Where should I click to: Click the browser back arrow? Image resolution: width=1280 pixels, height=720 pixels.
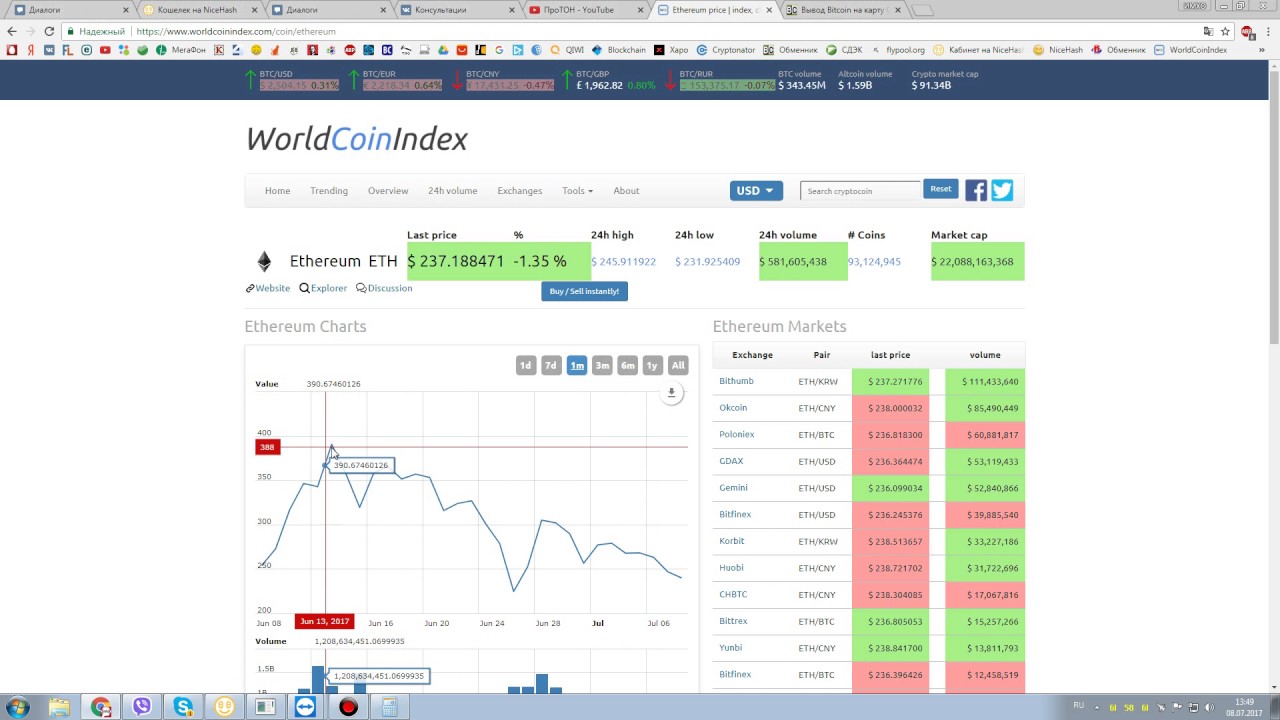(x=12, y=31)
